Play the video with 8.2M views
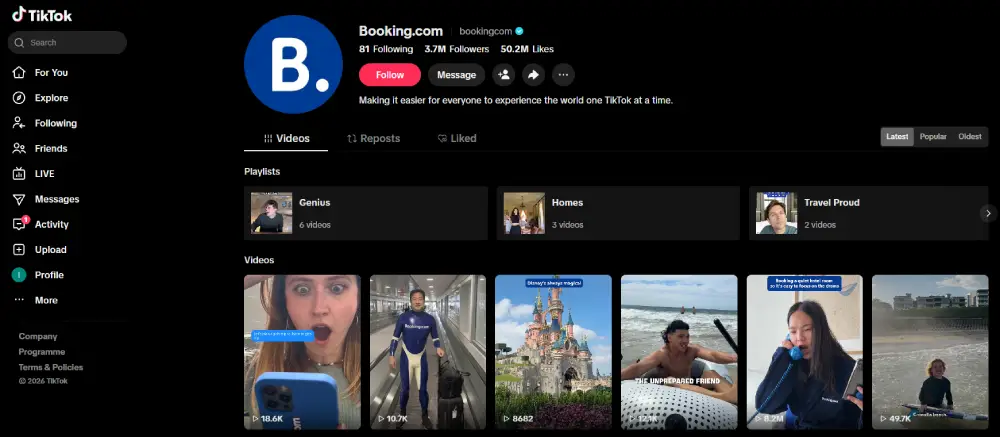The image size is (1000, 437). (805, 352)
